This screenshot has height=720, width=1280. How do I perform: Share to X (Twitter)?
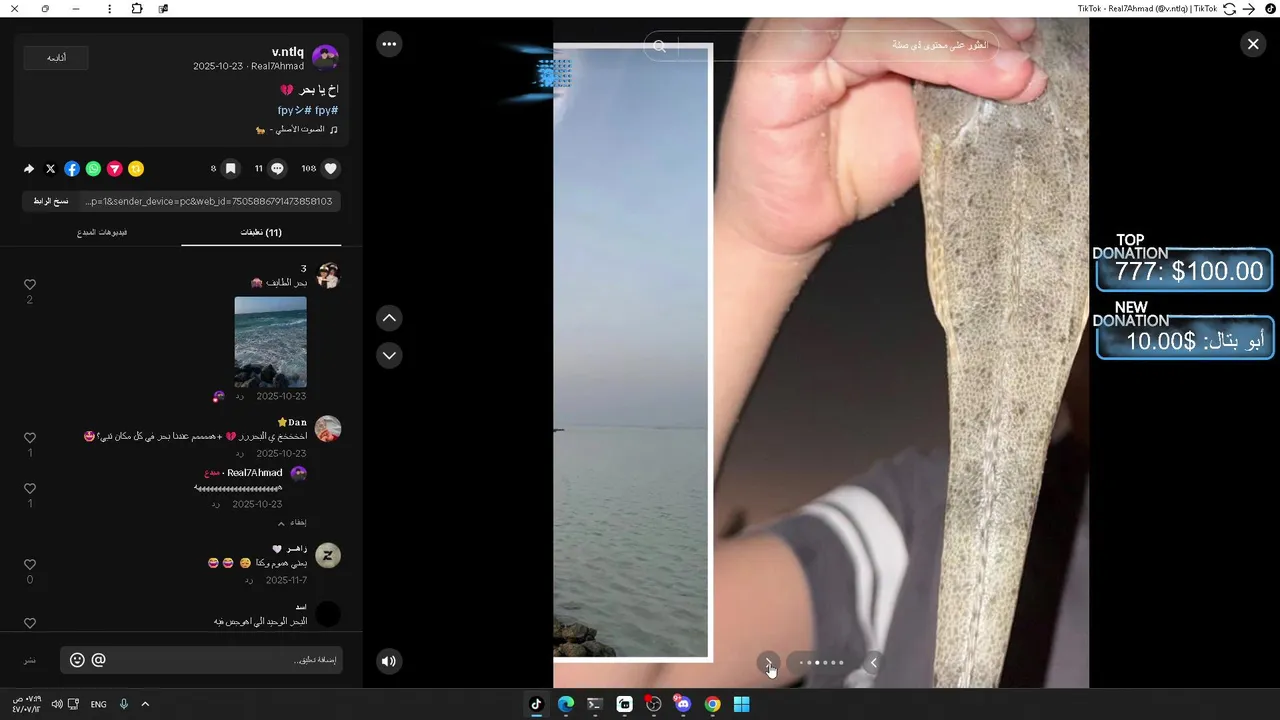click(x=51, y=169)
